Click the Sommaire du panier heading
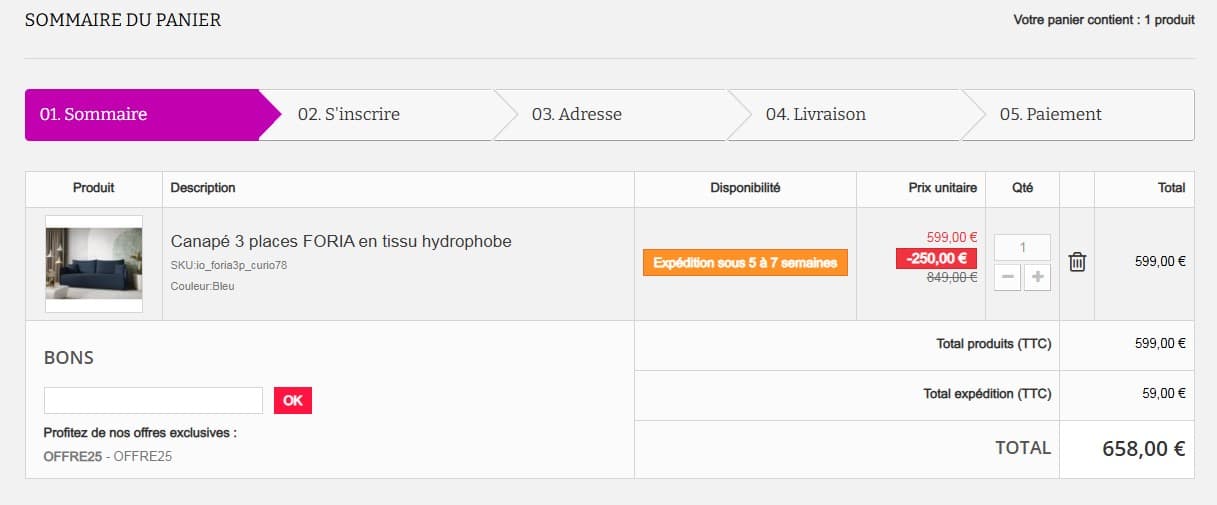 (x=123, y=20)
